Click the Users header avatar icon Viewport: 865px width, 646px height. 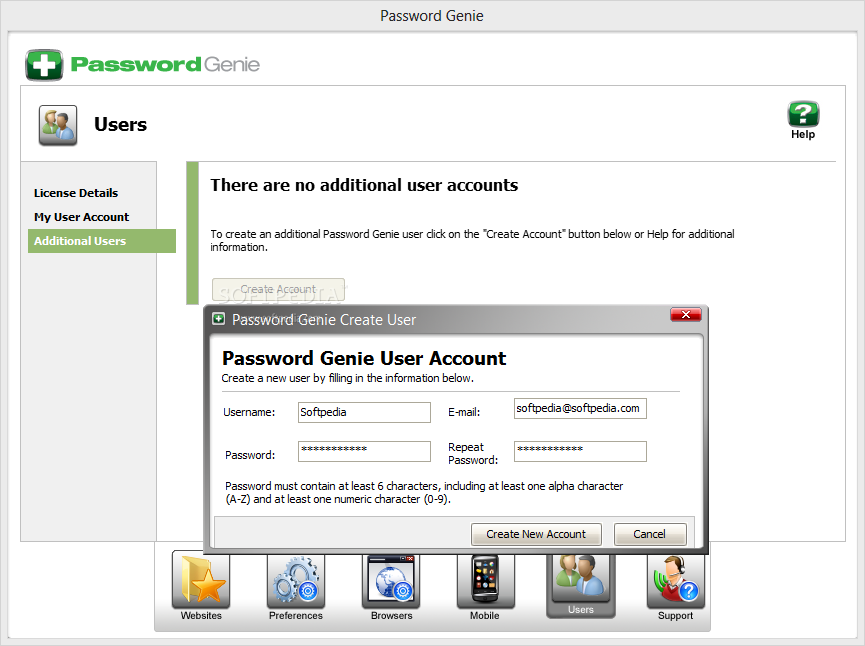[58, 125]
